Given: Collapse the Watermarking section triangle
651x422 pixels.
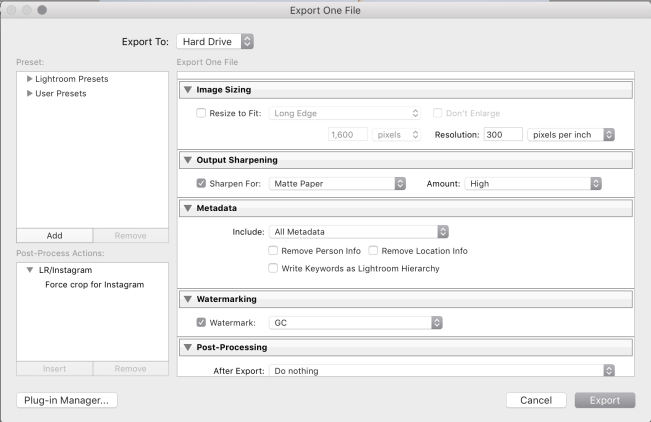Looking at the screenshot, I should (x=188, y=299).
